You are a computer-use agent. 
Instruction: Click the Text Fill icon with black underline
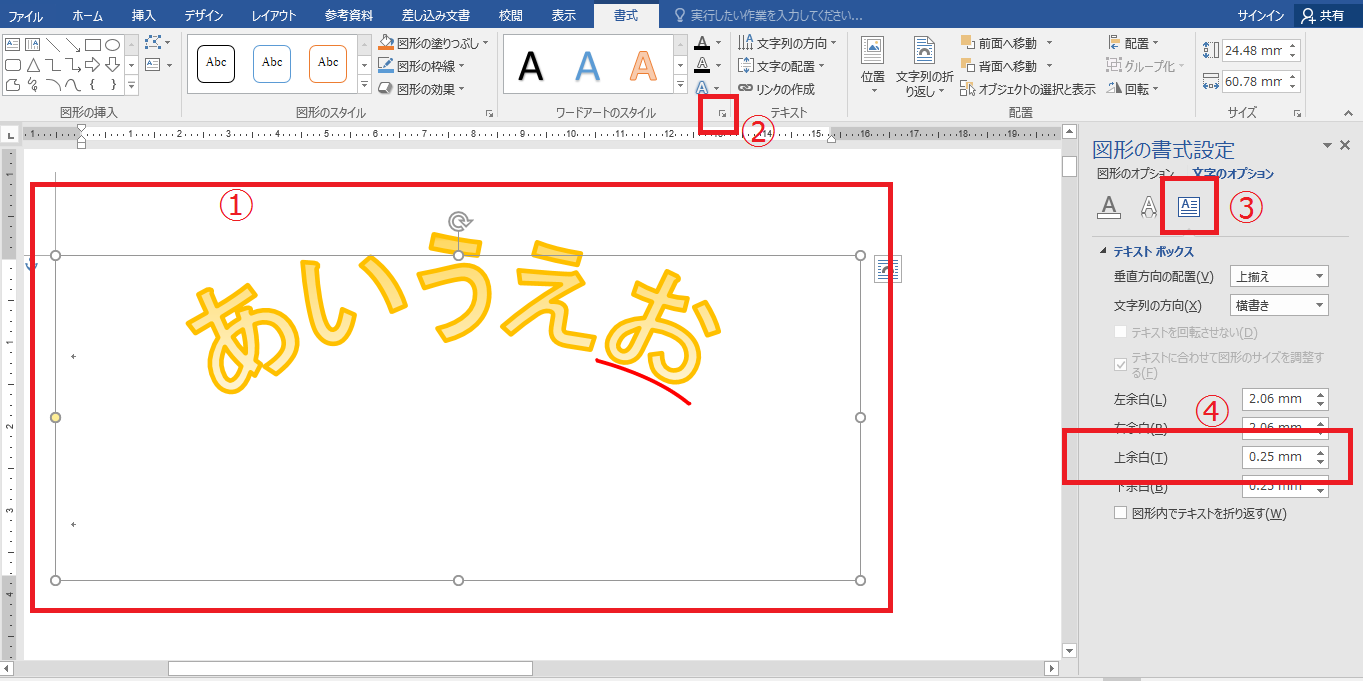pyautogui.click(x=702, y=43)
